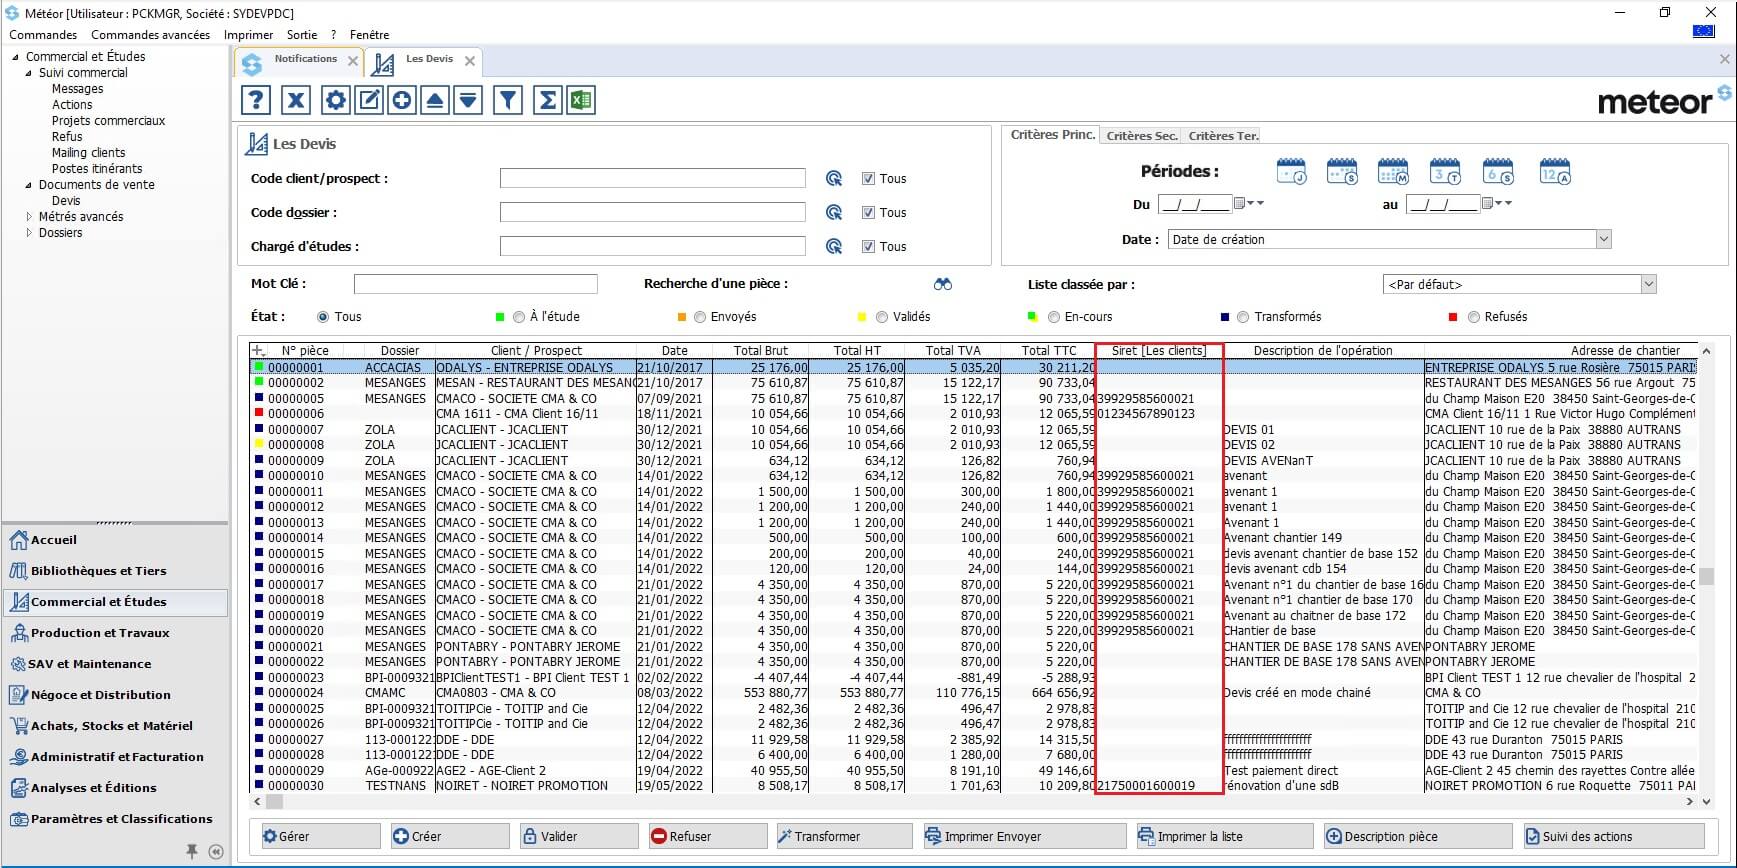Open the Commandes avancées menu
The image size is (1737, 868).
(150, 35)
